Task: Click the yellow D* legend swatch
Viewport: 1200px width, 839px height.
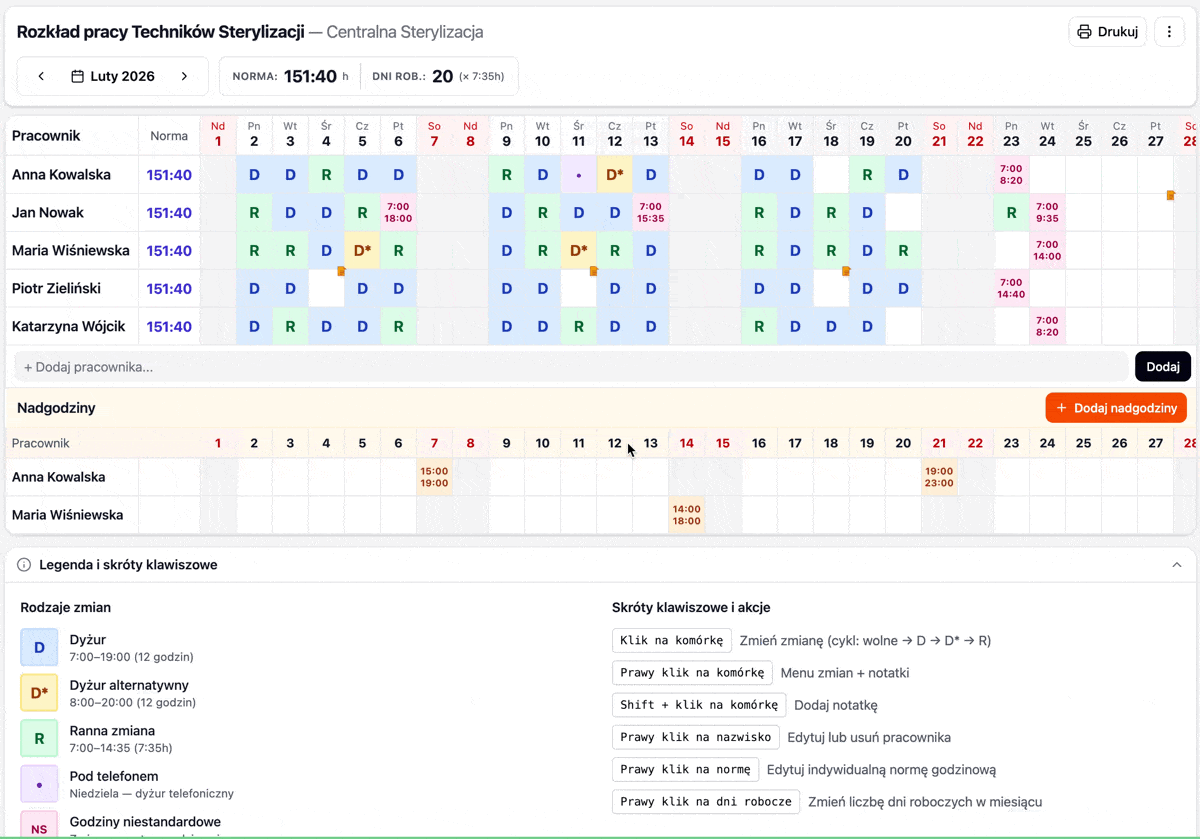Action: [39, 693]
